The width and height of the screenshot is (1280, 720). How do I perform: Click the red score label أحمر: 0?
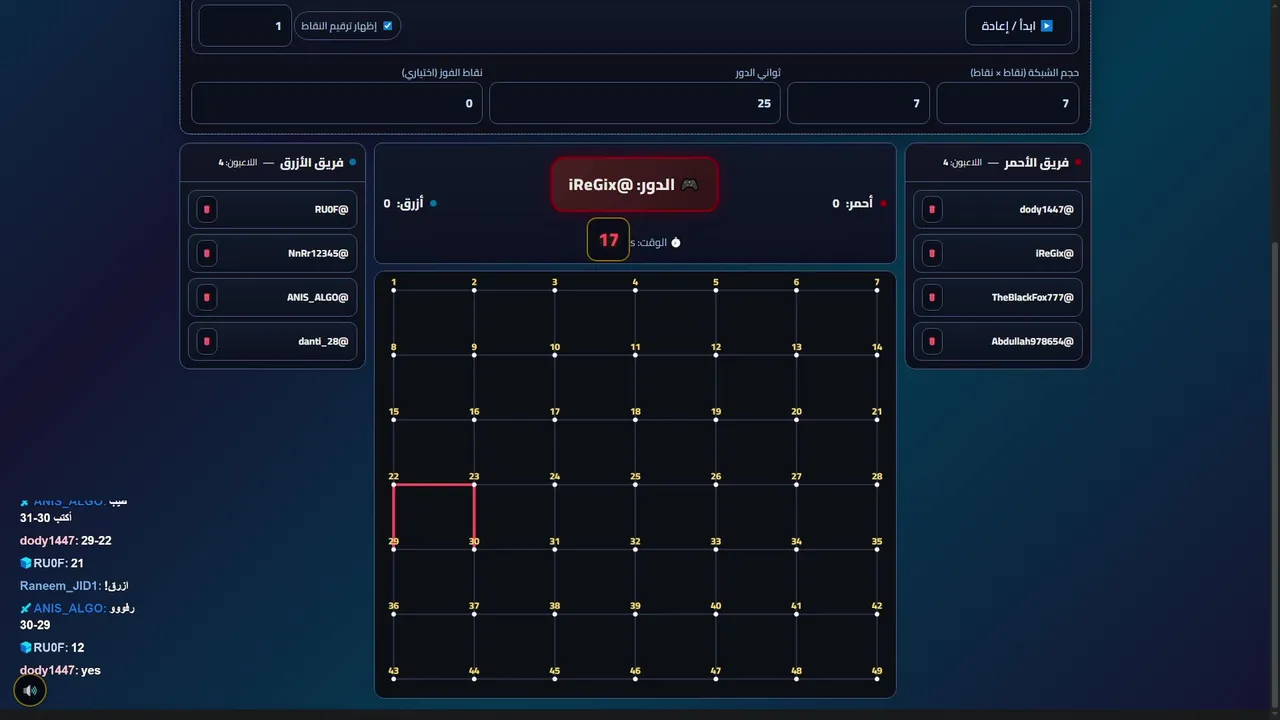point(852,203)
